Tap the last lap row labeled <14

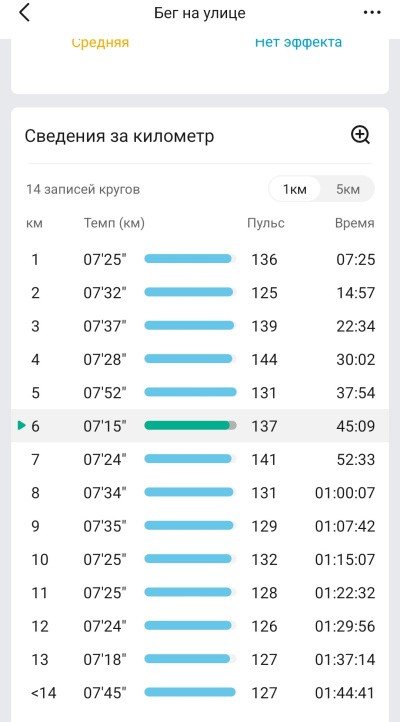200,693
